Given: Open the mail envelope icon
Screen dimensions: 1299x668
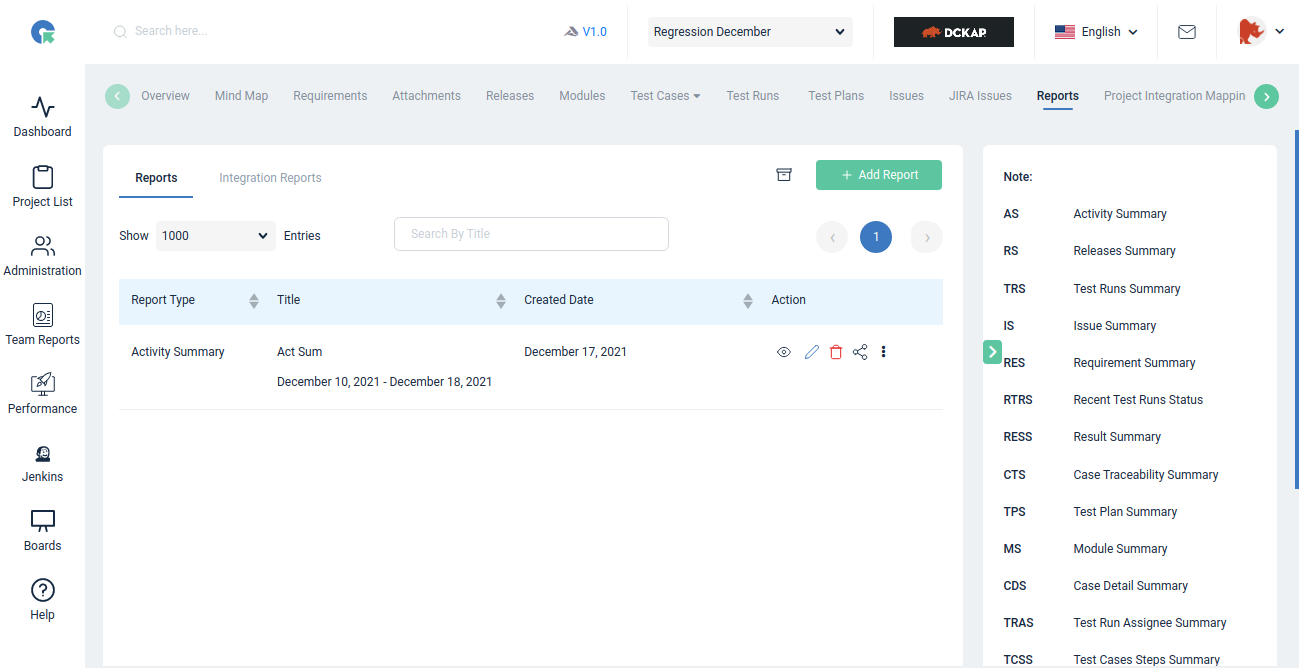Looking at the screenshot, I should (x=1187, y=32).
